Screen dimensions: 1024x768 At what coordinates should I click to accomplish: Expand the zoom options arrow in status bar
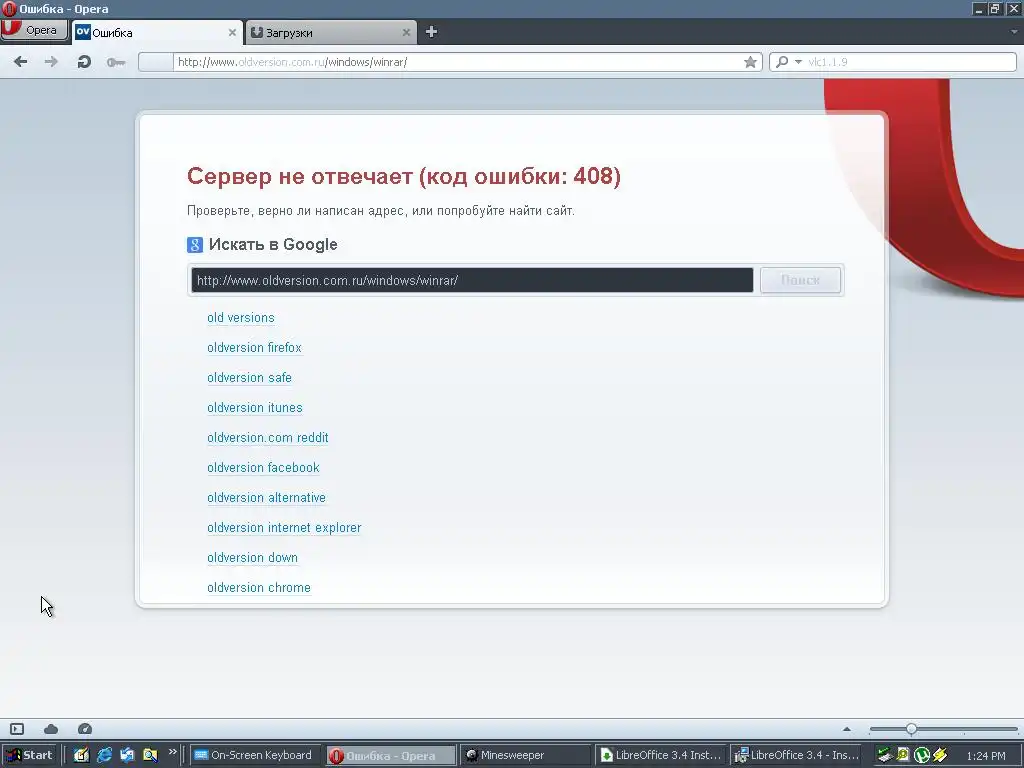[847, 729]
